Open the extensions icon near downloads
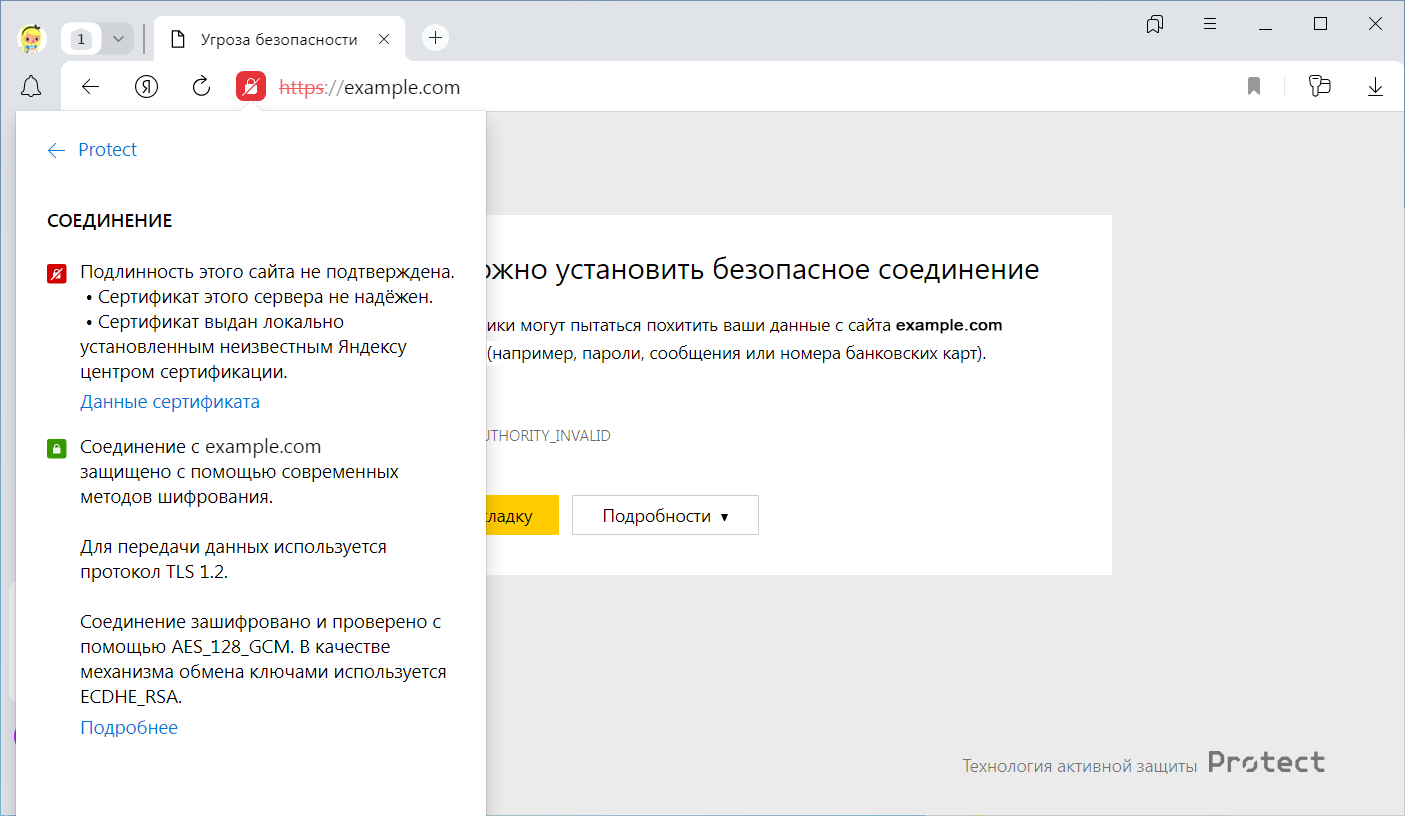The width and height of the screenshot is (1405, 816). coord(1319,87)
